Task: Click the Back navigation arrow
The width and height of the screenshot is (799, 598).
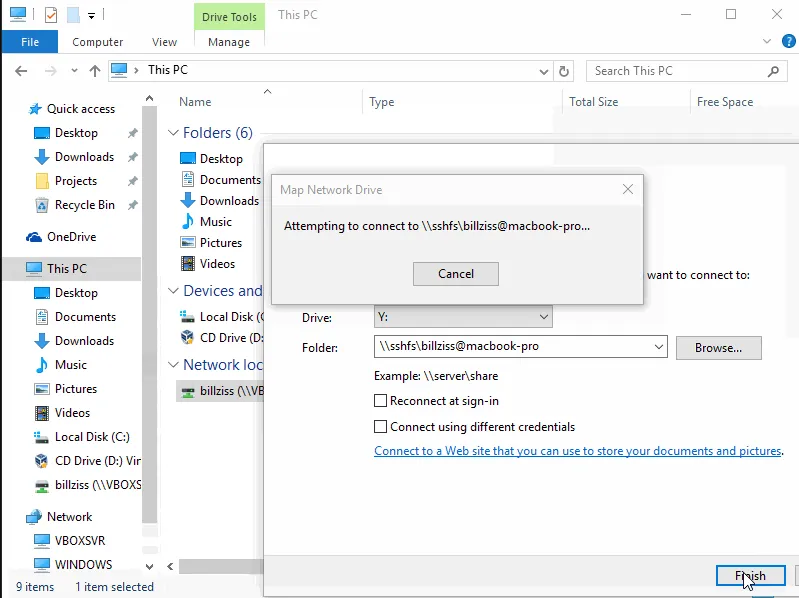Action: coord(22,71)
